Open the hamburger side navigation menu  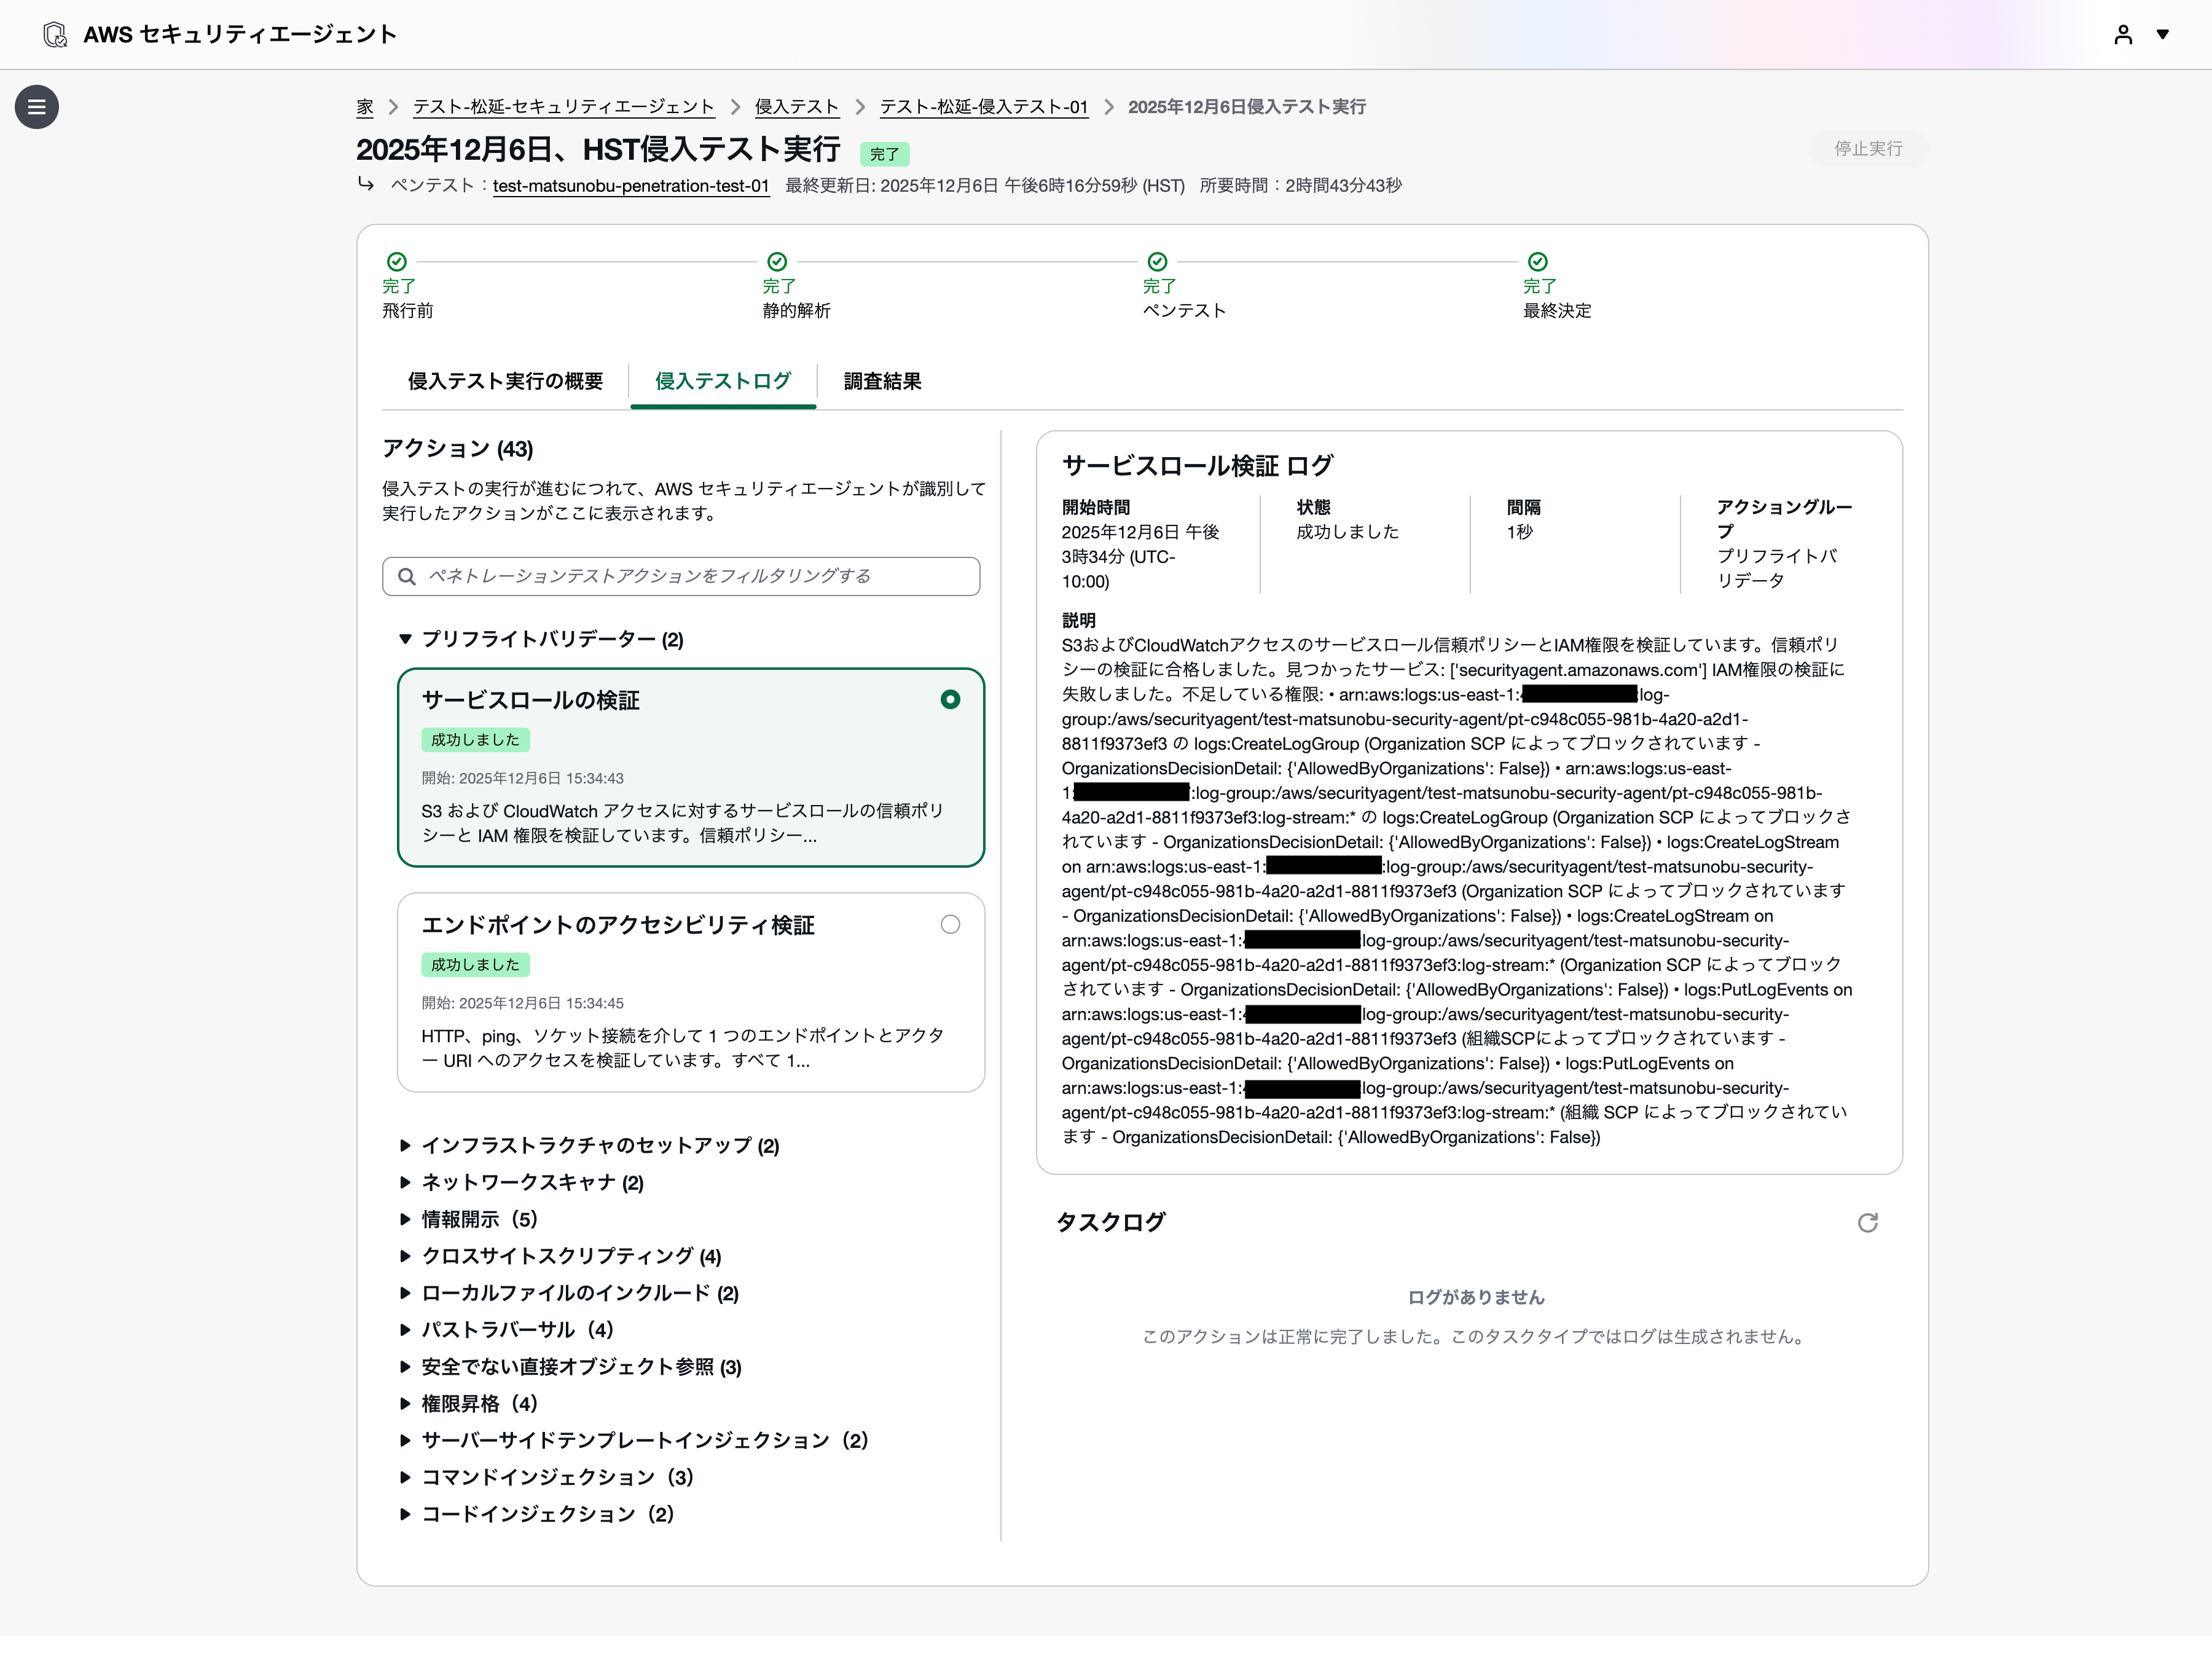pos(37,107)
